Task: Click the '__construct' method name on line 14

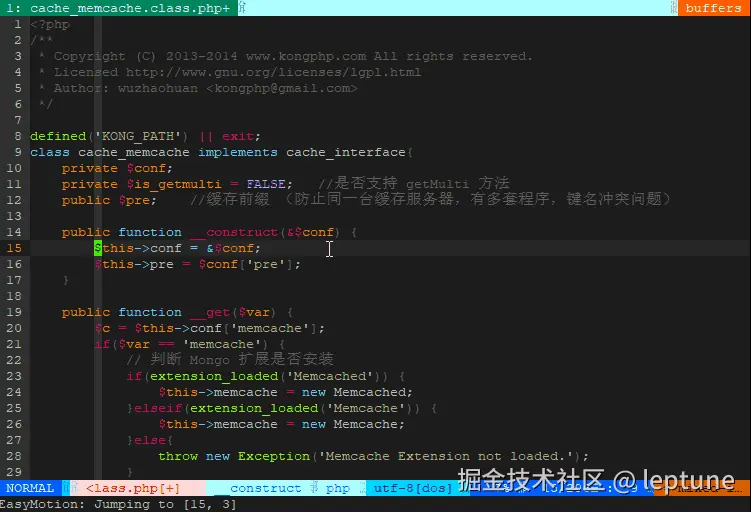Action: click(234, 232)
